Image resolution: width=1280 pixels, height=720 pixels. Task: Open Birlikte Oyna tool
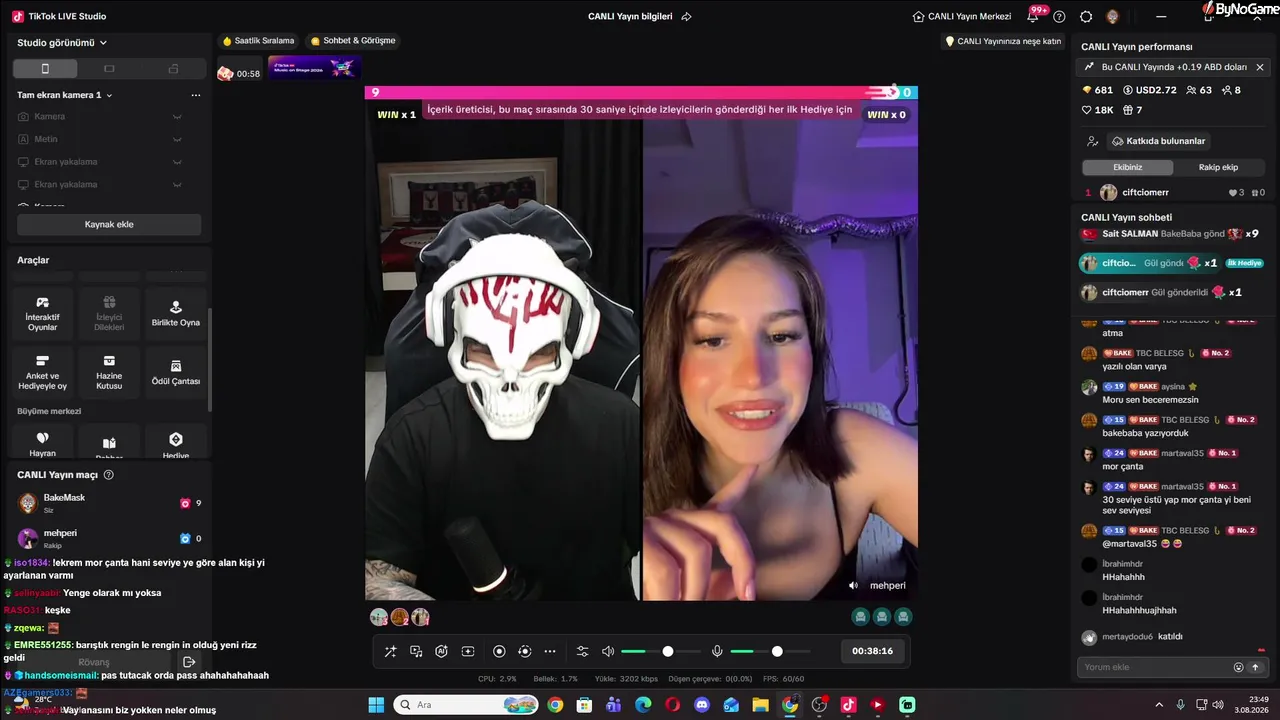click(176, 313)
